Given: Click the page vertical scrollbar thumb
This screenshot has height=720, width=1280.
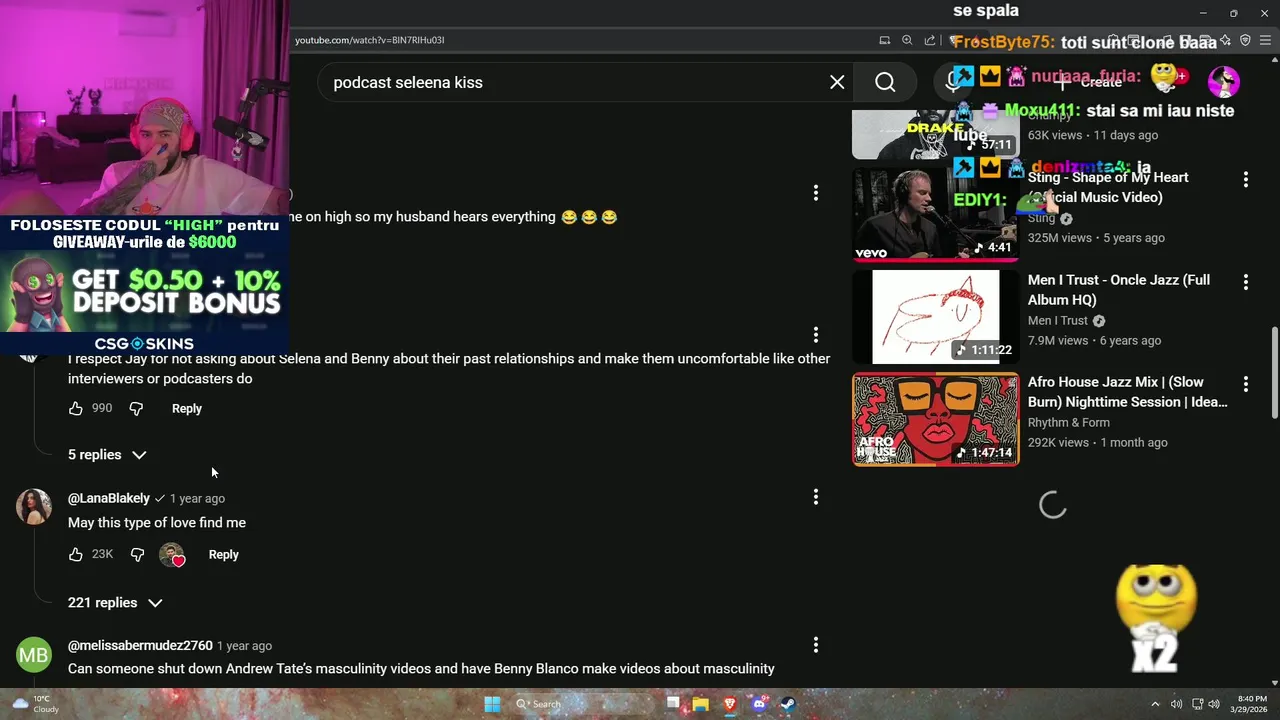Looking at the screenshot, I should tap(1274, 372).
